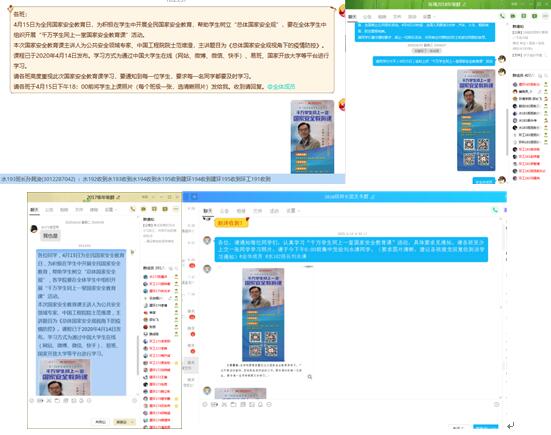Open the 设置 dropdown in the green-titled group window
551x435 pixels.
pyautogui.click(x=429, y=17)
